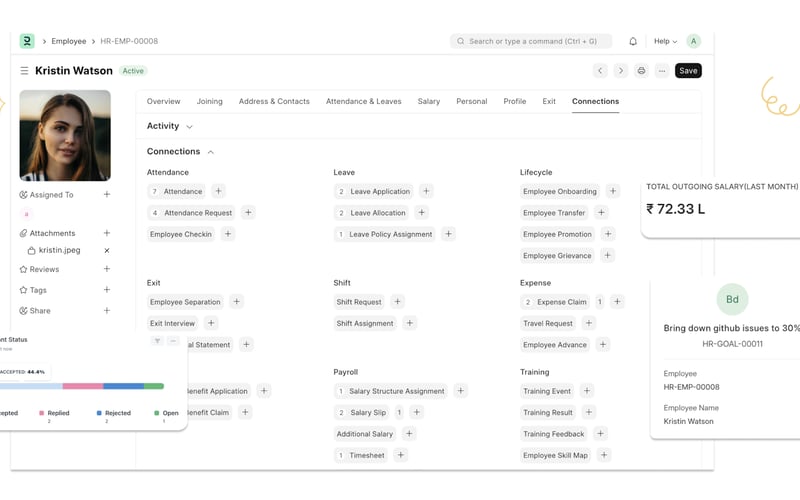This screenshot has height=500, width=800.
Task: Open the Help dropdown menu
Action: (665, 42)
